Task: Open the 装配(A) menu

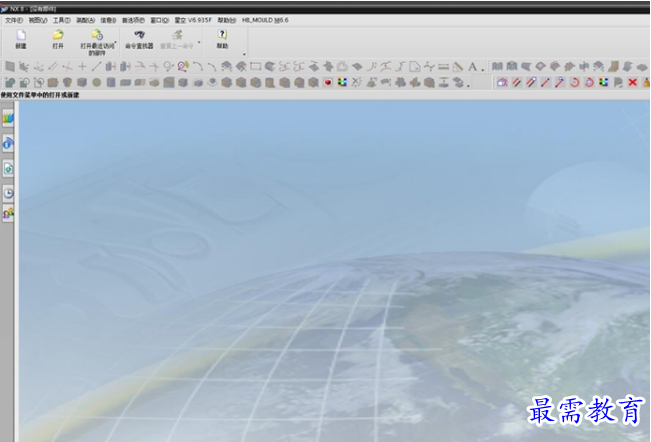Action: tap(85, 20)
